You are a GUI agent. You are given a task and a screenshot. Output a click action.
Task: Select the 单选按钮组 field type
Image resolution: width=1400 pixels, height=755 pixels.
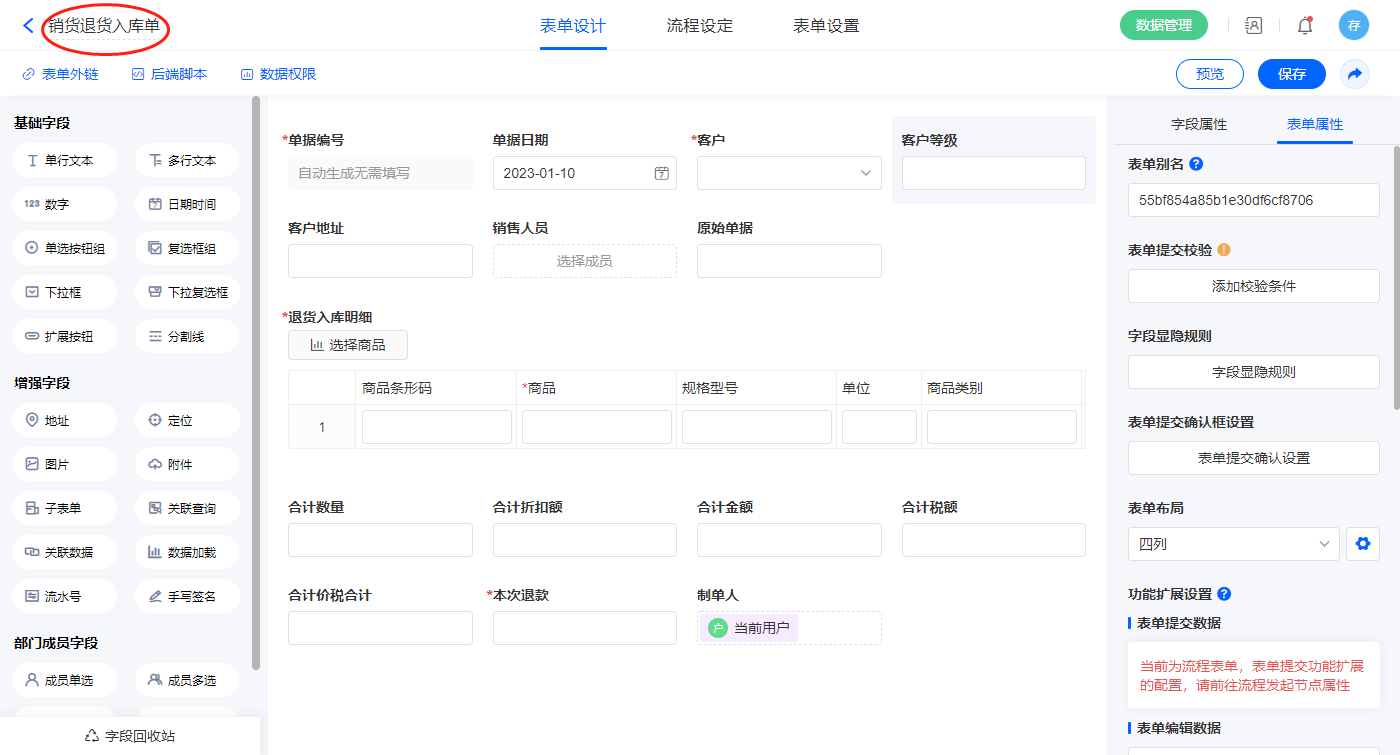tap(65, 248)
